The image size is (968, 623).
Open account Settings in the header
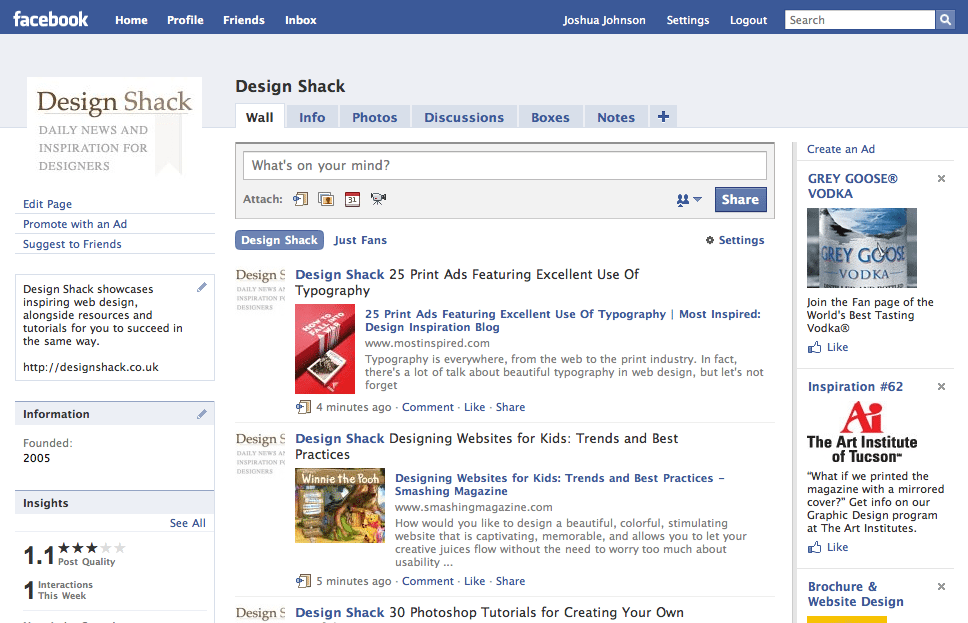[x=688, y=20]
